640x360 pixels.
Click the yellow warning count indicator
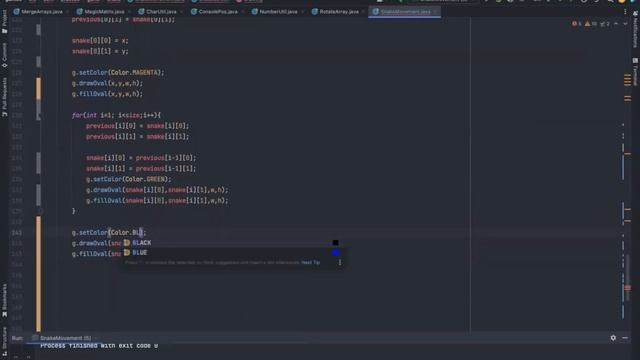click(591, 24)
